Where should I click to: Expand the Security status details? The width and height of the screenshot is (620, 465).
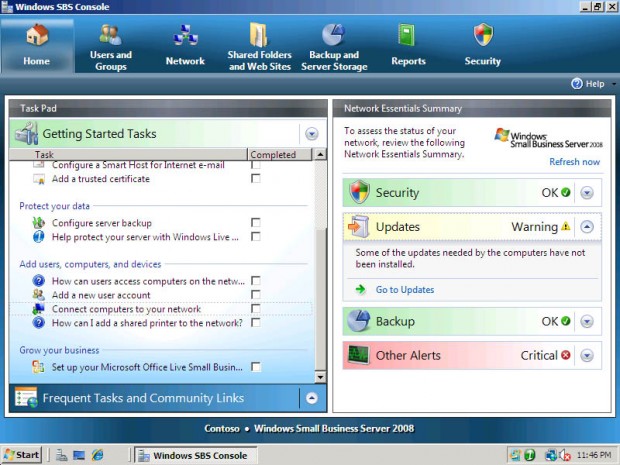point(587,193)
